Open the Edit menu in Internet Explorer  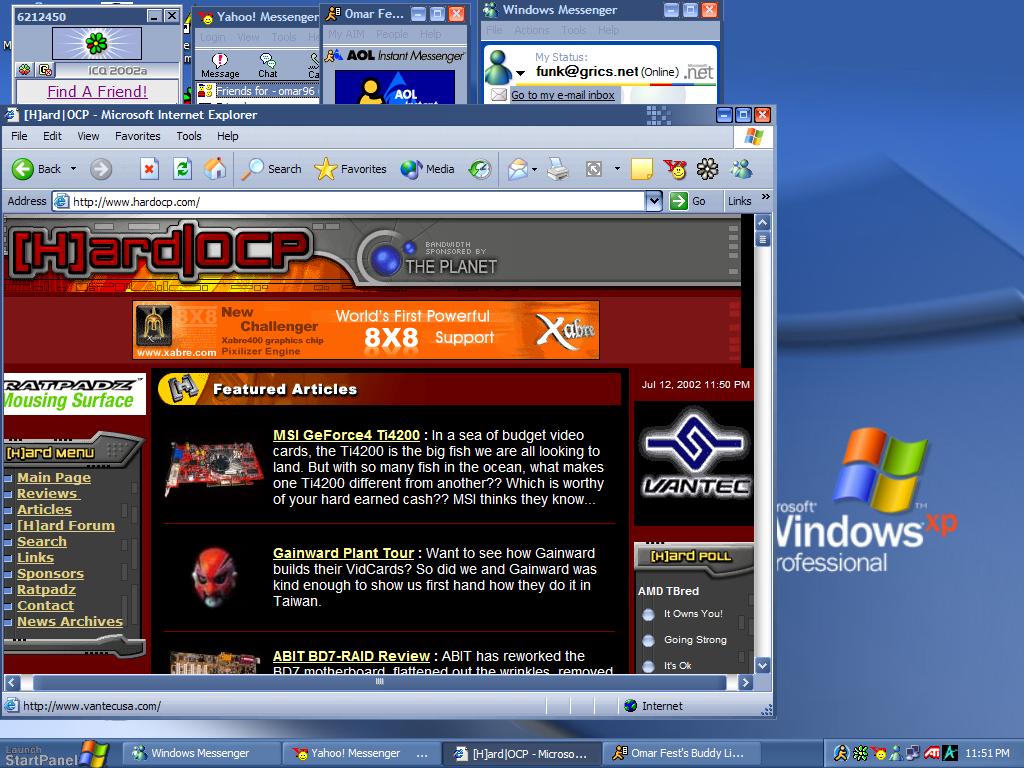tap(52, 136)
